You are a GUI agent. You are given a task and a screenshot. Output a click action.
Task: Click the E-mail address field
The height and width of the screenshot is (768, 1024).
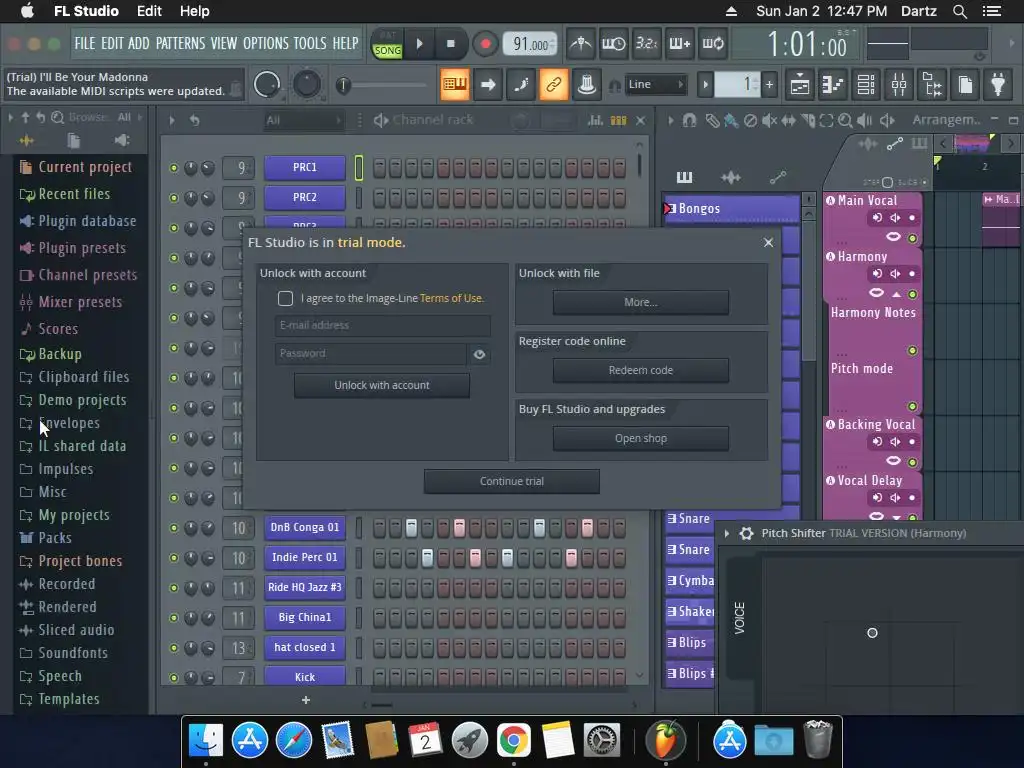coord(382,325)
